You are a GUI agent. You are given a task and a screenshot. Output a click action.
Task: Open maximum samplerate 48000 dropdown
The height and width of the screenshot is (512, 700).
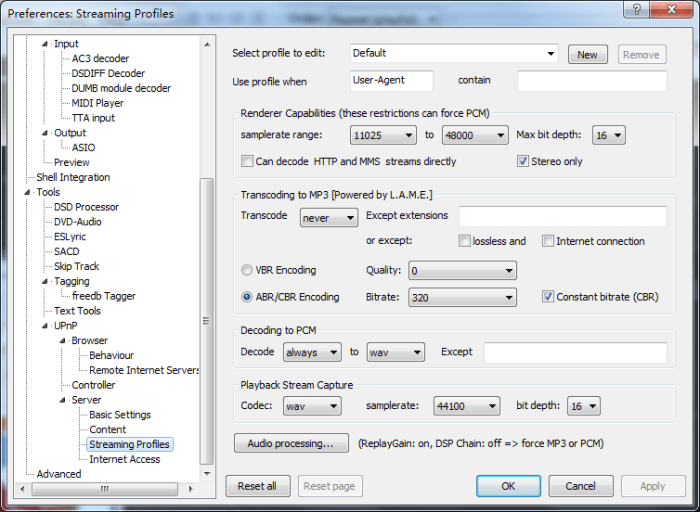[475, 135]
